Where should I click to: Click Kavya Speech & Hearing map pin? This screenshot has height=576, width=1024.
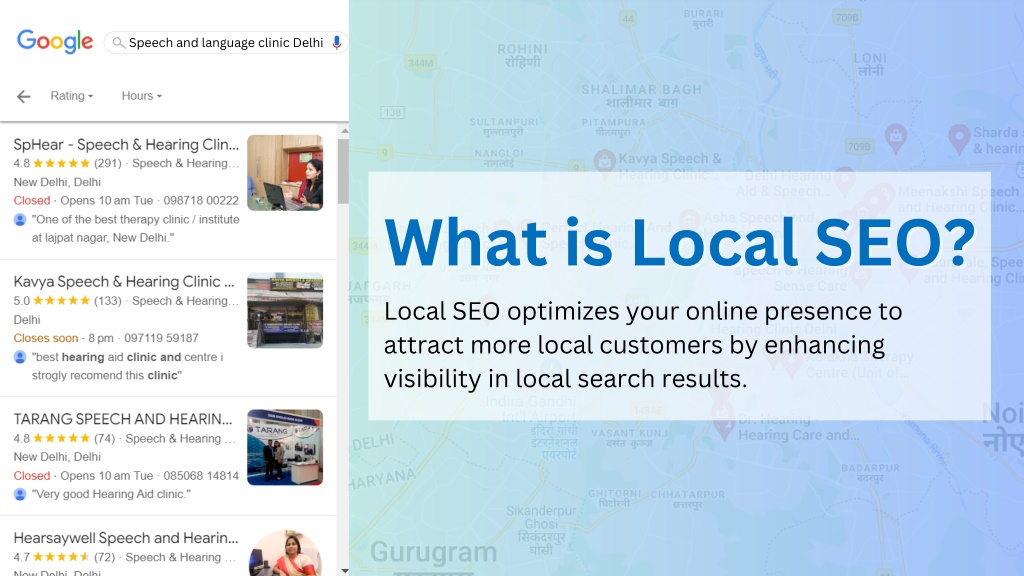[x=604, y=161]
